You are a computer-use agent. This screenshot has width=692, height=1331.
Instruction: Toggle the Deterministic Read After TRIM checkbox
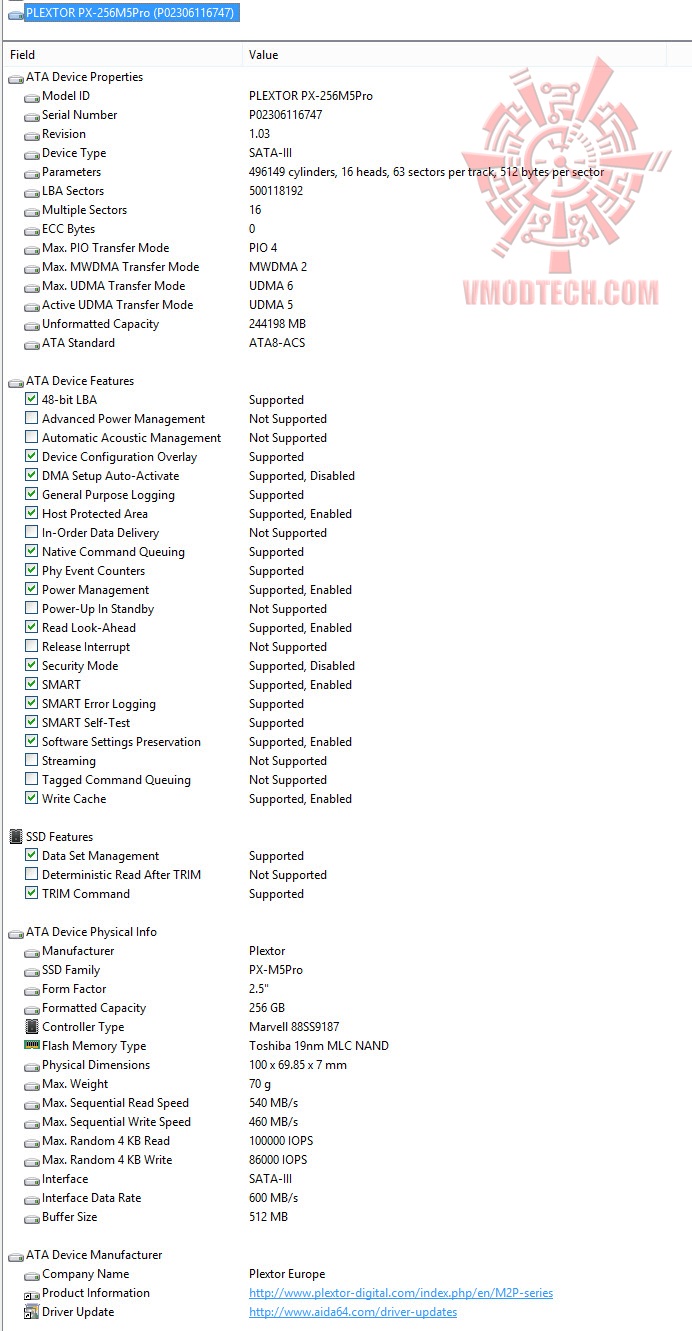[32, 875]
